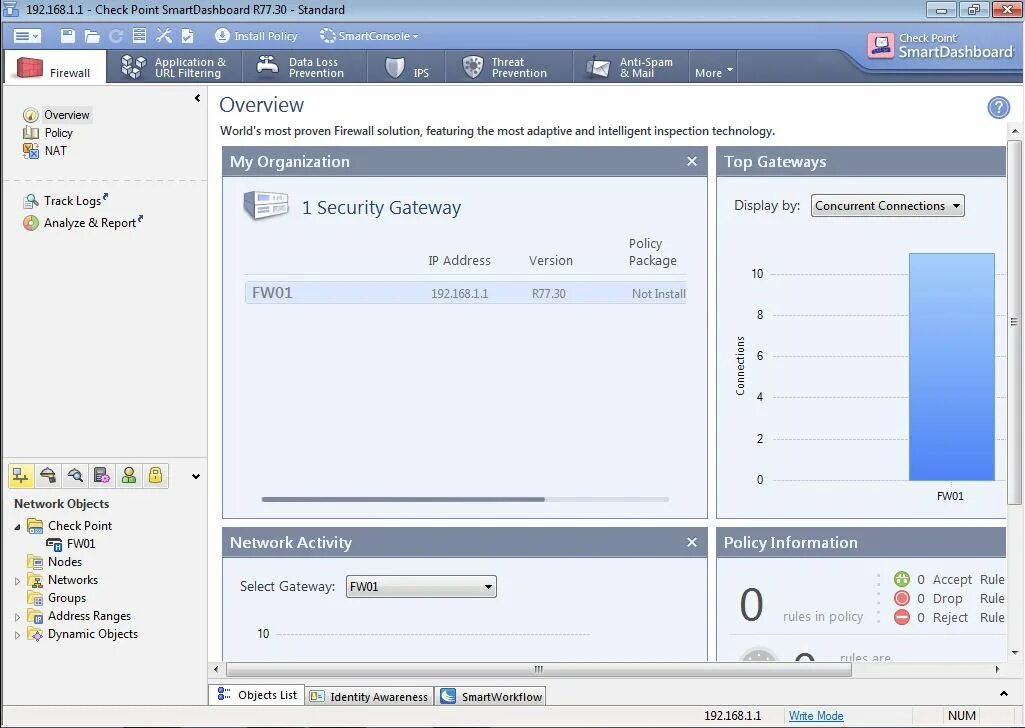Switch to Identity Awareness tab
The height and width of the screenshot is (728, 1025).
click(369, 697)
